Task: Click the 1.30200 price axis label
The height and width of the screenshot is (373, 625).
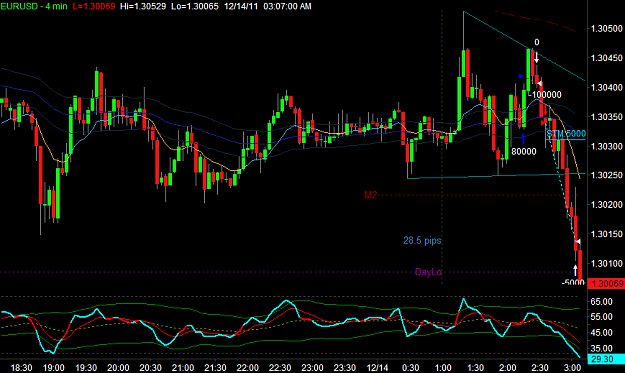Action: click(606, 205)
